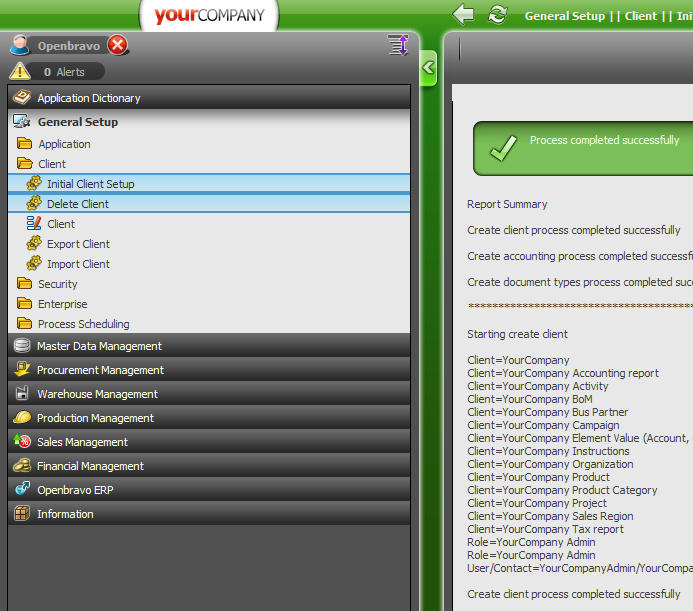Viewport: 693px width, 611px height.
Task: Expand Master Data Management section
Action: [x=209, y=346]
